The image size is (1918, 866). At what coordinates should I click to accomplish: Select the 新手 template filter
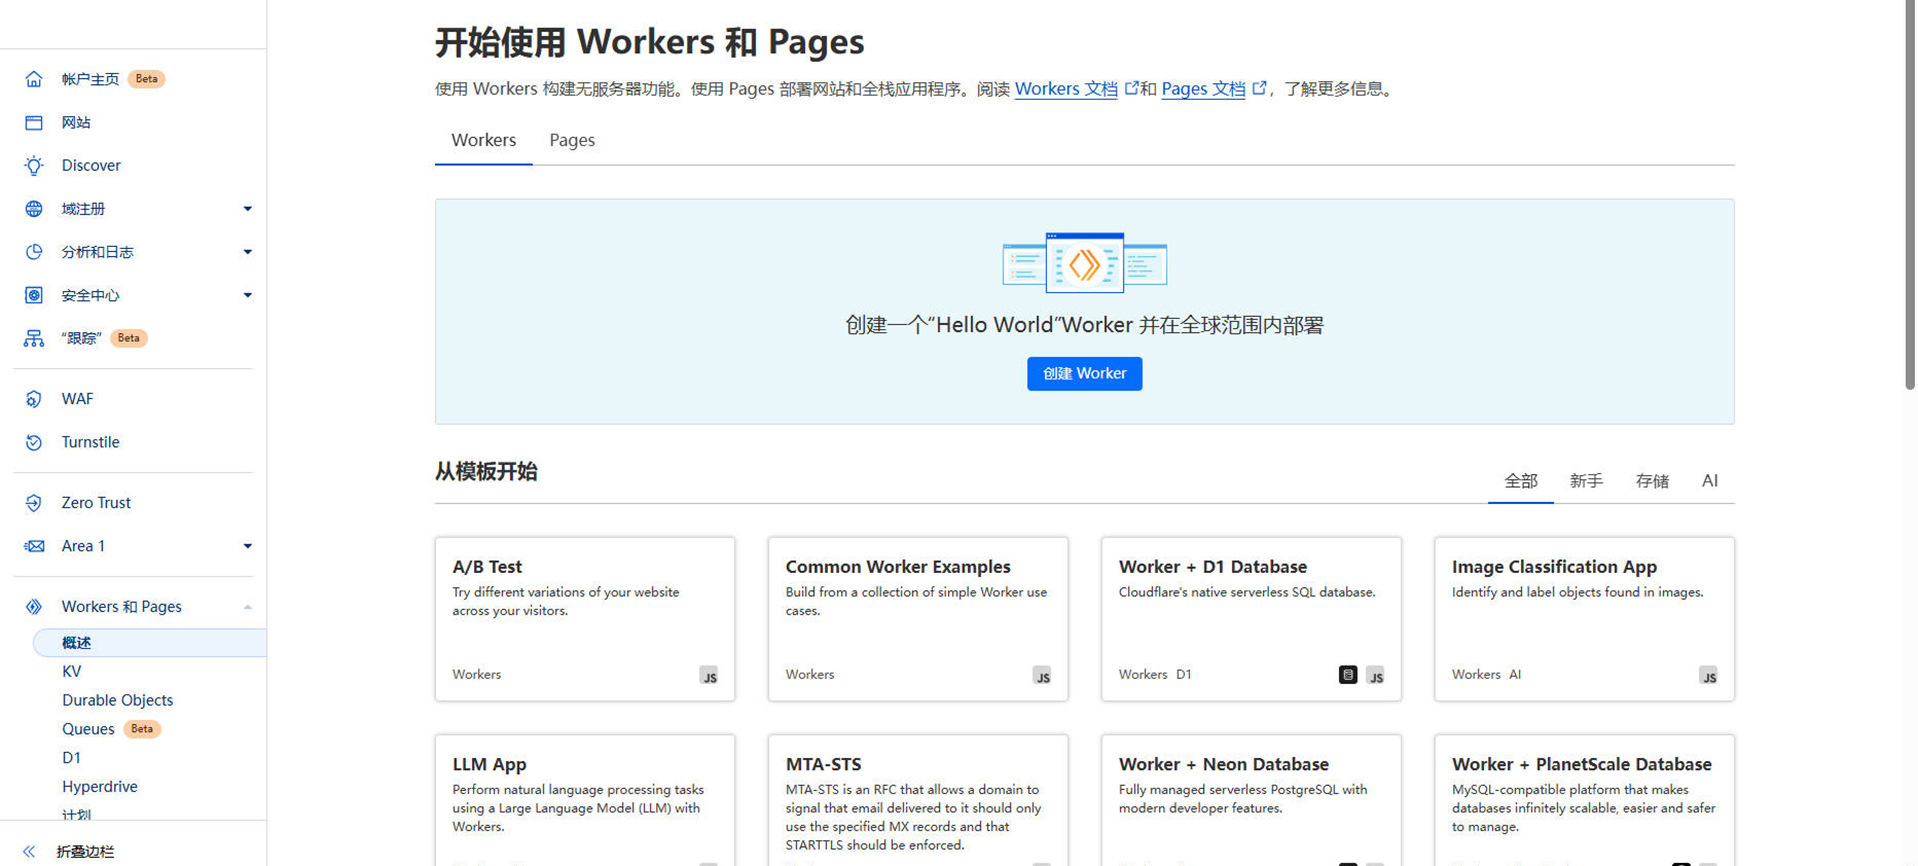1586,481
